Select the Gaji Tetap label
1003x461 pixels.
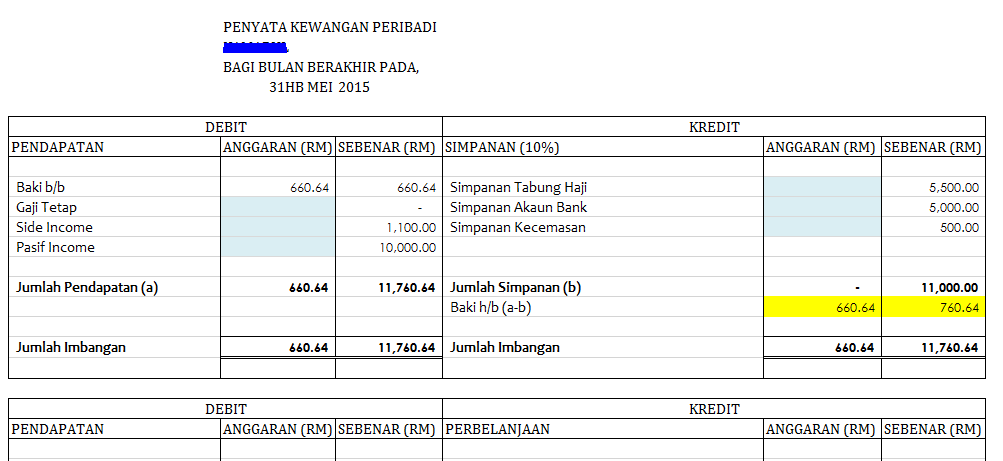tap(46, 207)
